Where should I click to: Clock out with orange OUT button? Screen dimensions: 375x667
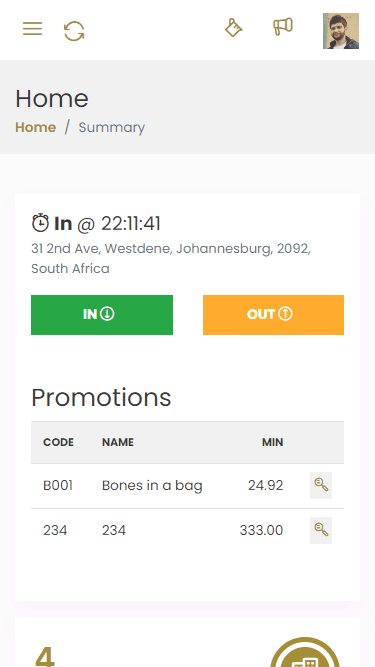click(x=273, y=315)
